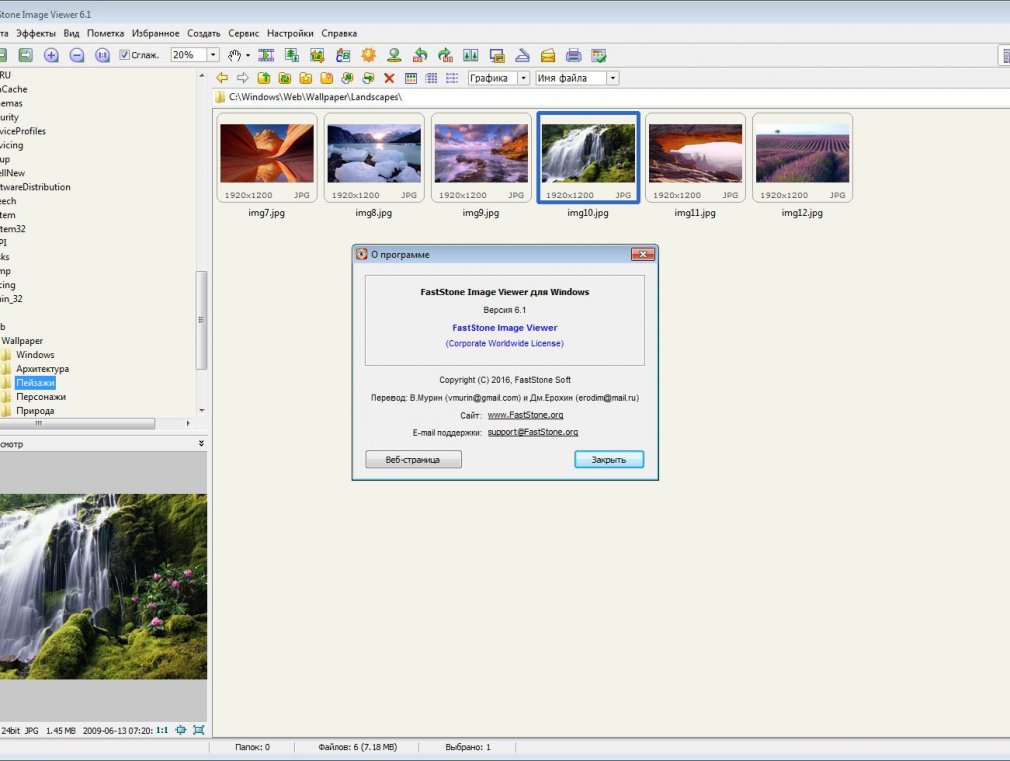Rotate image left with red-arrow icon
This screenshot has width=1010, height=761.
pos(420,55)
